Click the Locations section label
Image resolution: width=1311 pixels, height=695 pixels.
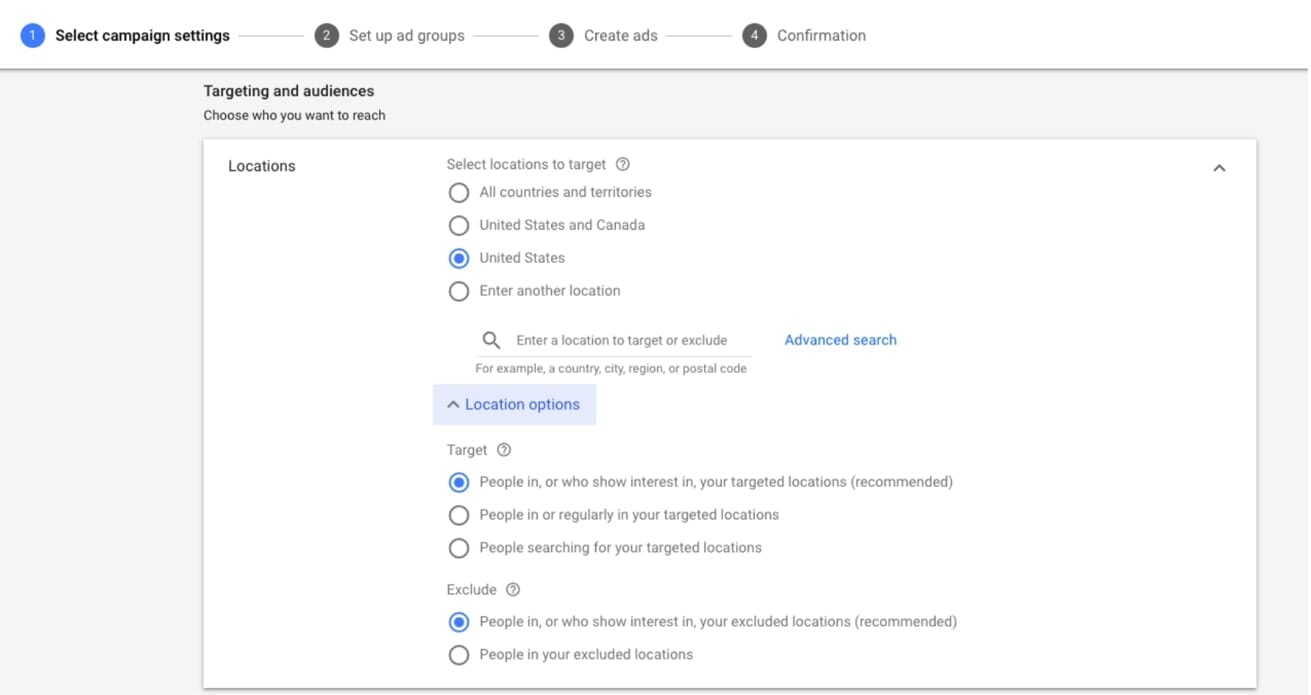(x=262, y=166)
